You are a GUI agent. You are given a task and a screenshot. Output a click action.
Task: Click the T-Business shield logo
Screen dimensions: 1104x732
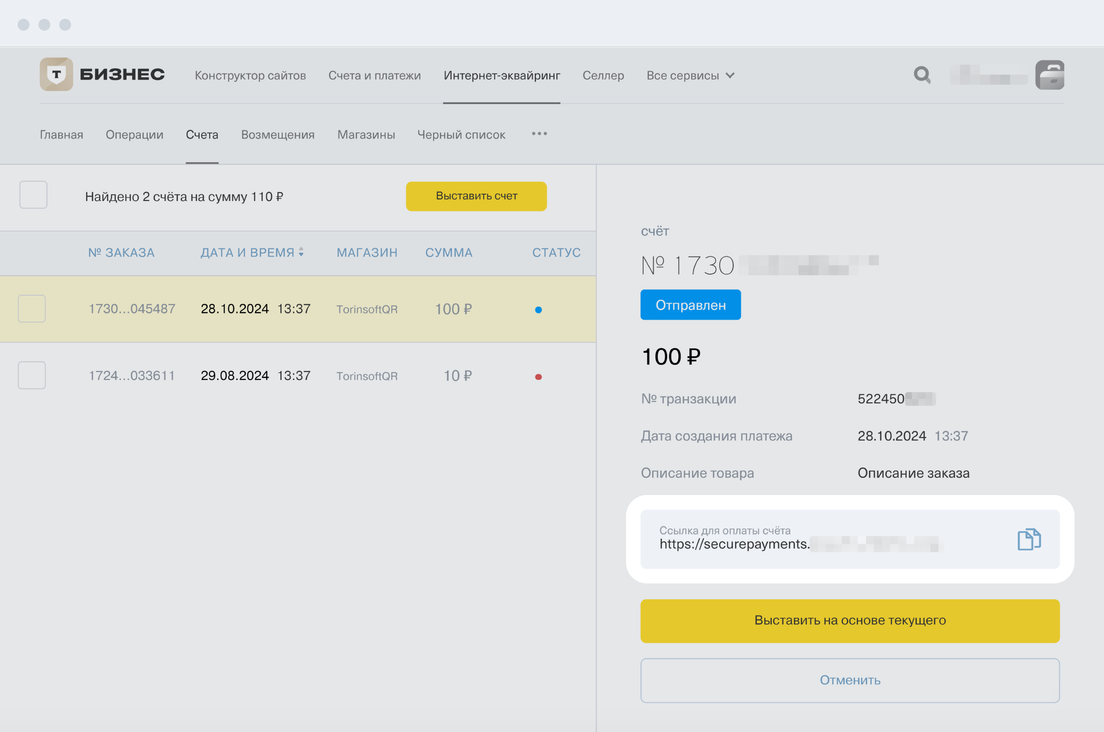coord(57,75)
